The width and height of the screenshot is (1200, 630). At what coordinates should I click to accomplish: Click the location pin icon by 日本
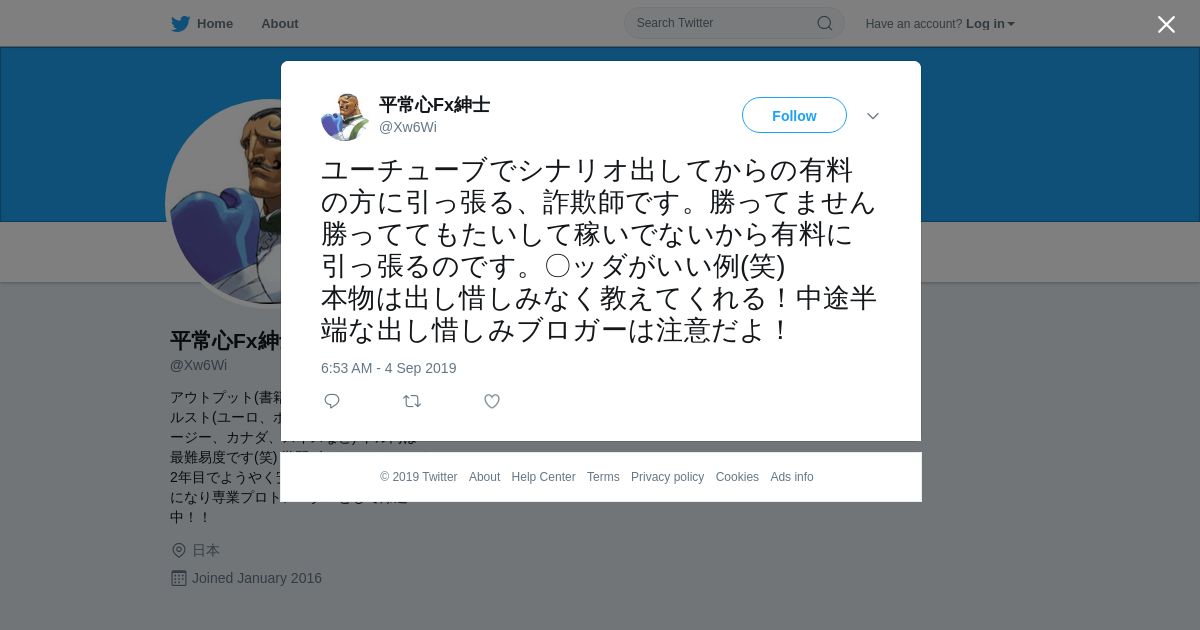click(179, 550)
